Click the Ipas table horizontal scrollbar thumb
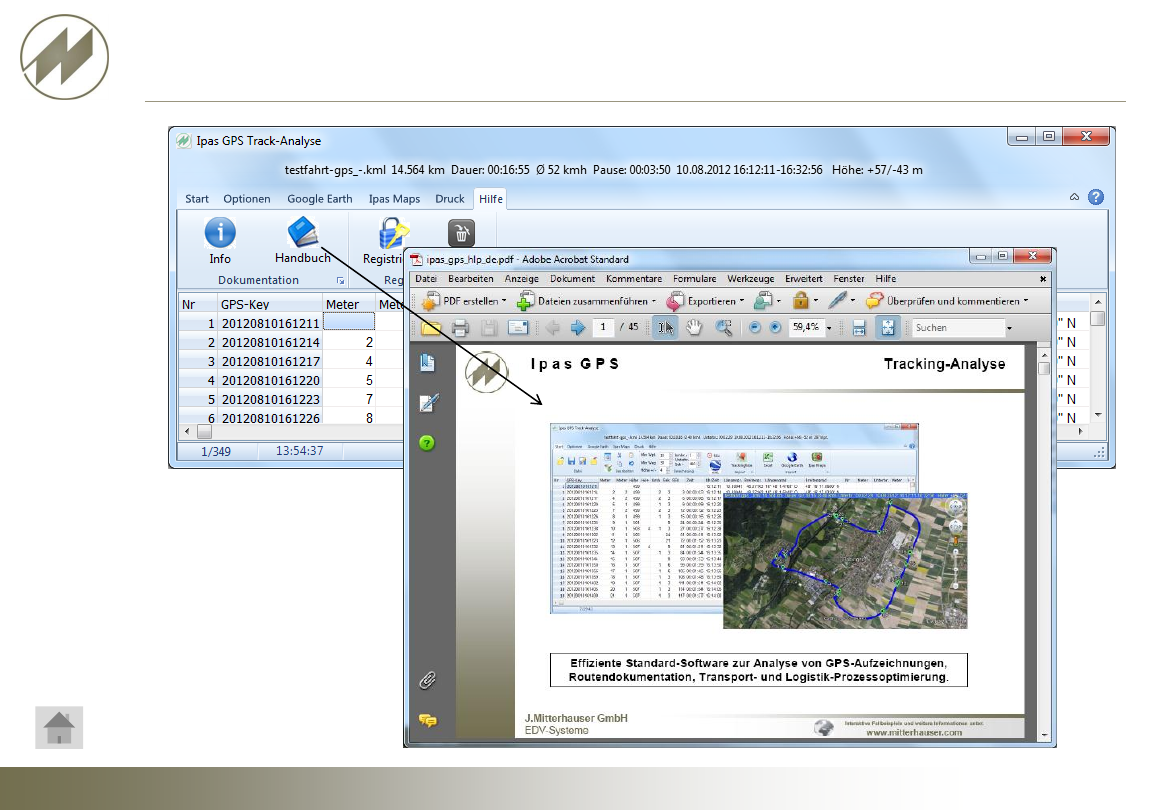Screen dimensions: 1170x810 click(x=204, y=432)
